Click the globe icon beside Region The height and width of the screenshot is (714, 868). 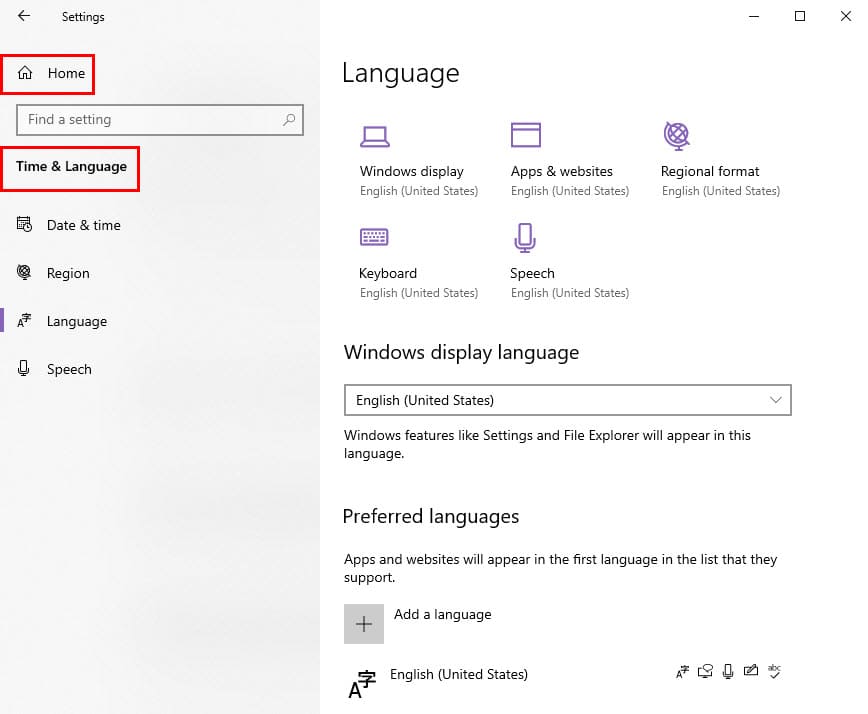[24, 272]
